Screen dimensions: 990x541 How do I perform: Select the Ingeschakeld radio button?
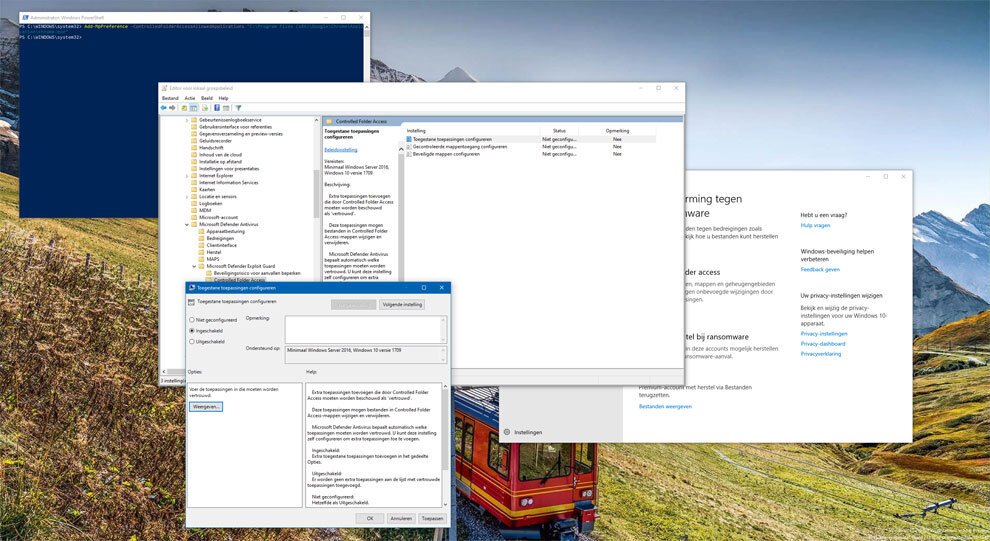click(192, 331)
